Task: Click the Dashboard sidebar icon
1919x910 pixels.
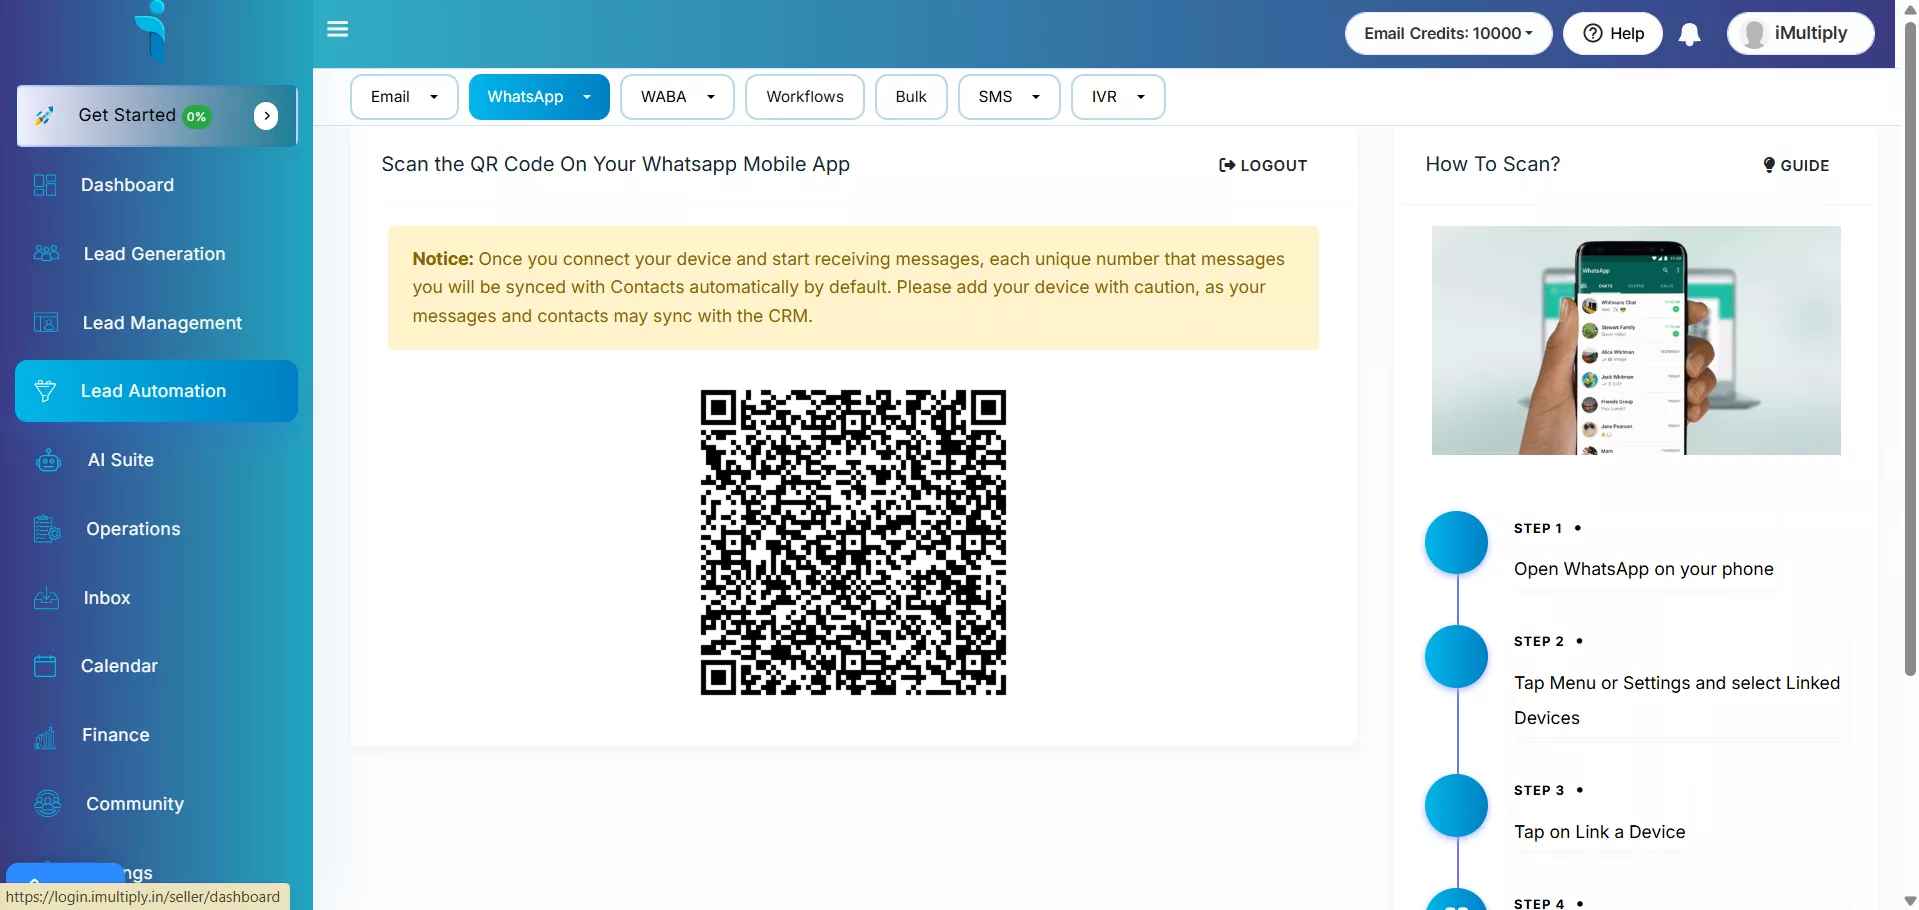Action: pyautogui.click(x=45, y=185)
